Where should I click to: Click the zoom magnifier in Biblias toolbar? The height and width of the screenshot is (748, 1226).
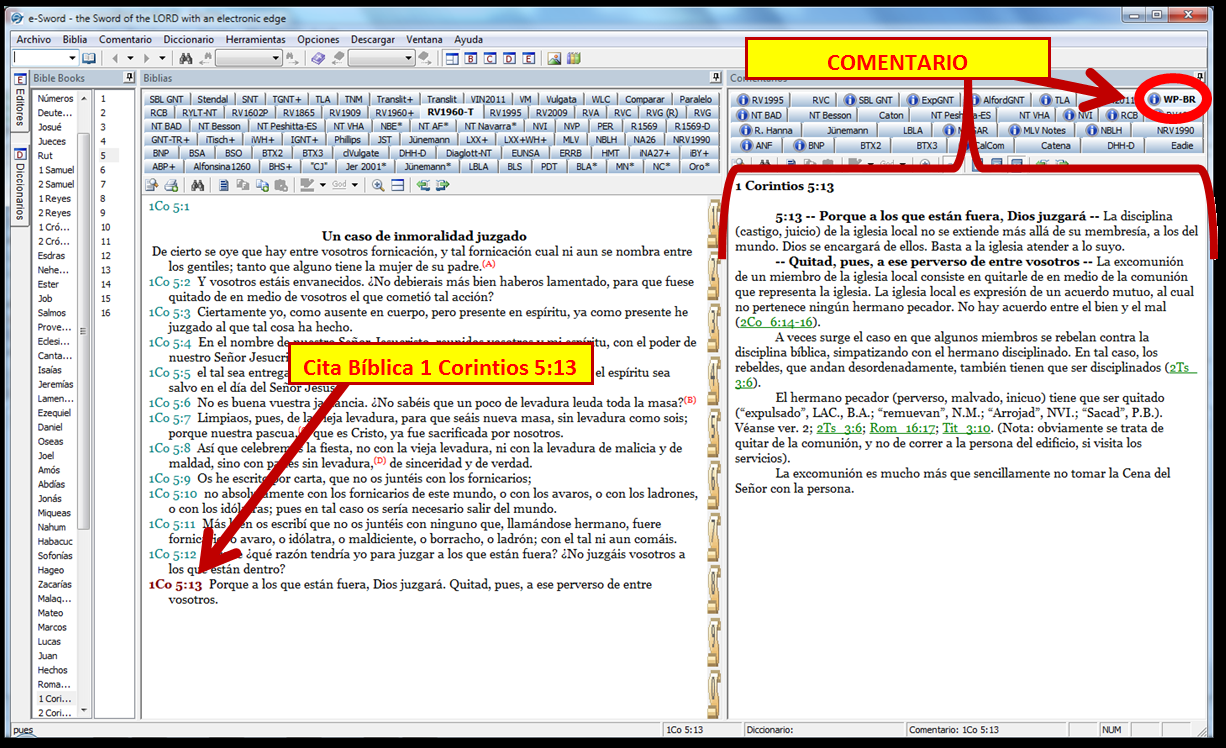tap(378, 186)
